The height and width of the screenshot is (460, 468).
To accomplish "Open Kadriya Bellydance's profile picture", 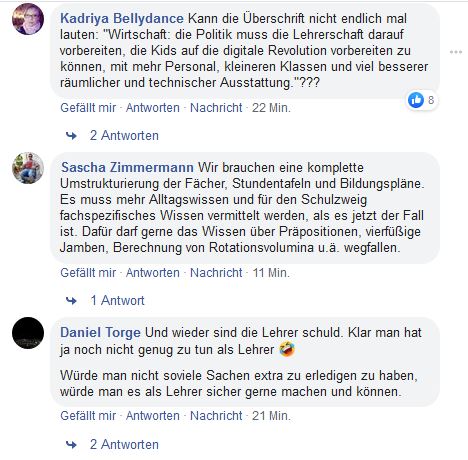I will coord(28,19).
